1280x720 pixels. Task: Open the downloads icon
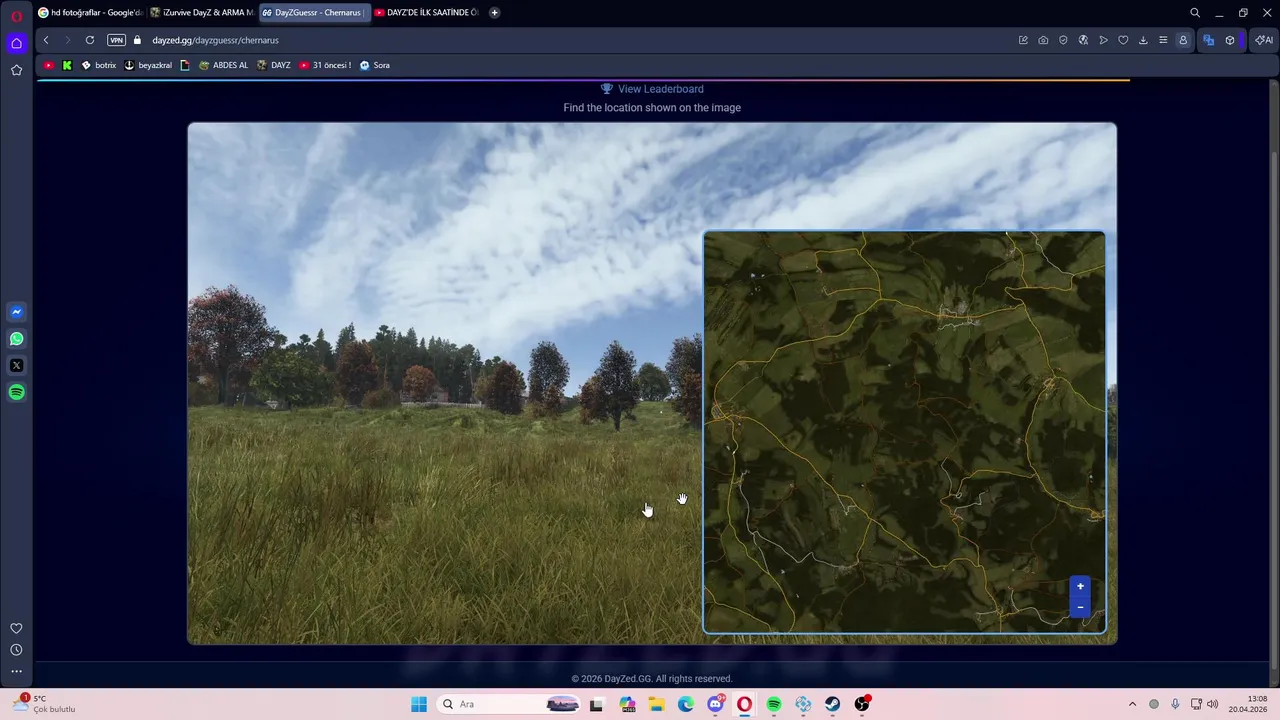tap(1143, 40)
